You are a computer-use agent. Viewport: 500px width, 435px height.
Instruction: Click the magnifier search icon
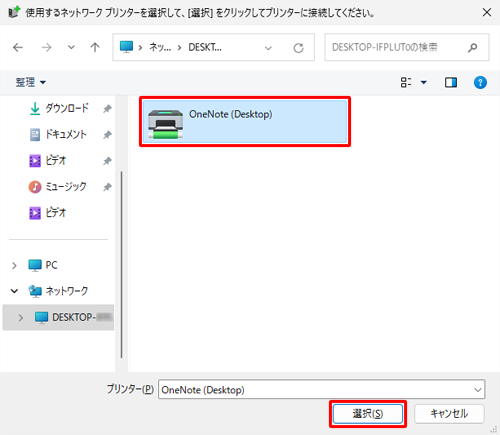click(472, 48)
